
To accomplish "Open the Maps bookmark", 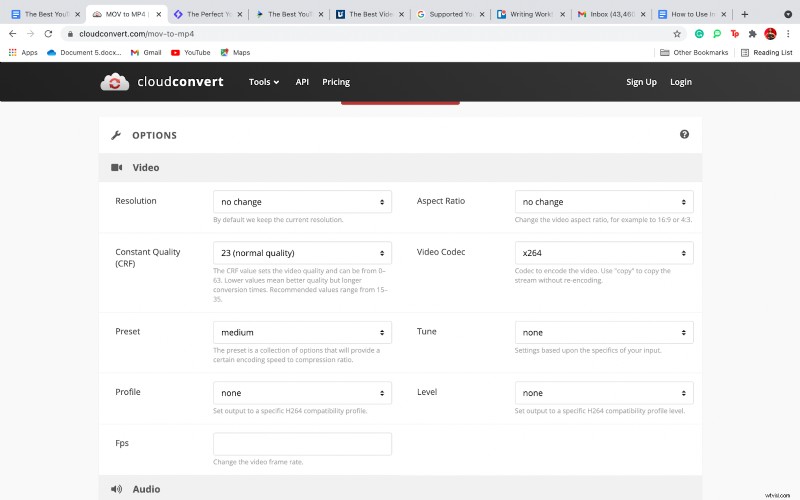I will 235,53.
